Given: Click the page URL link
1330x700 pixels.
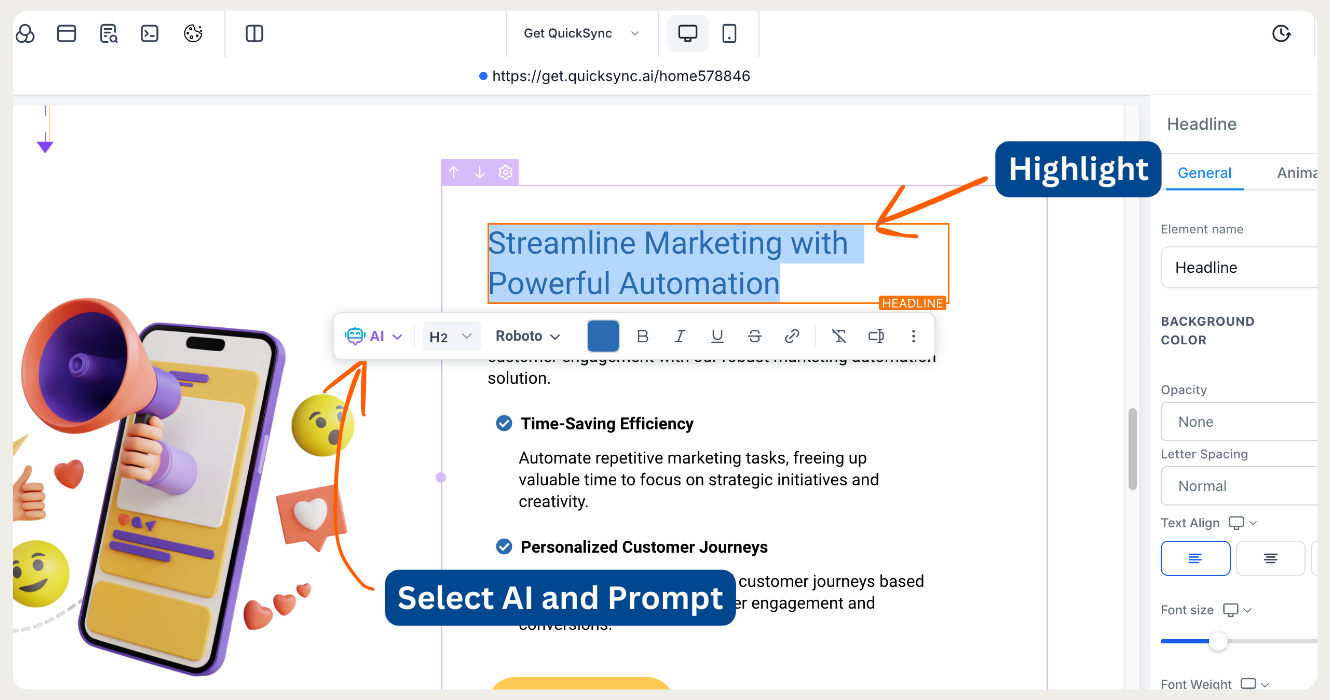Looking at the screenshot, I should click(621, 76).
